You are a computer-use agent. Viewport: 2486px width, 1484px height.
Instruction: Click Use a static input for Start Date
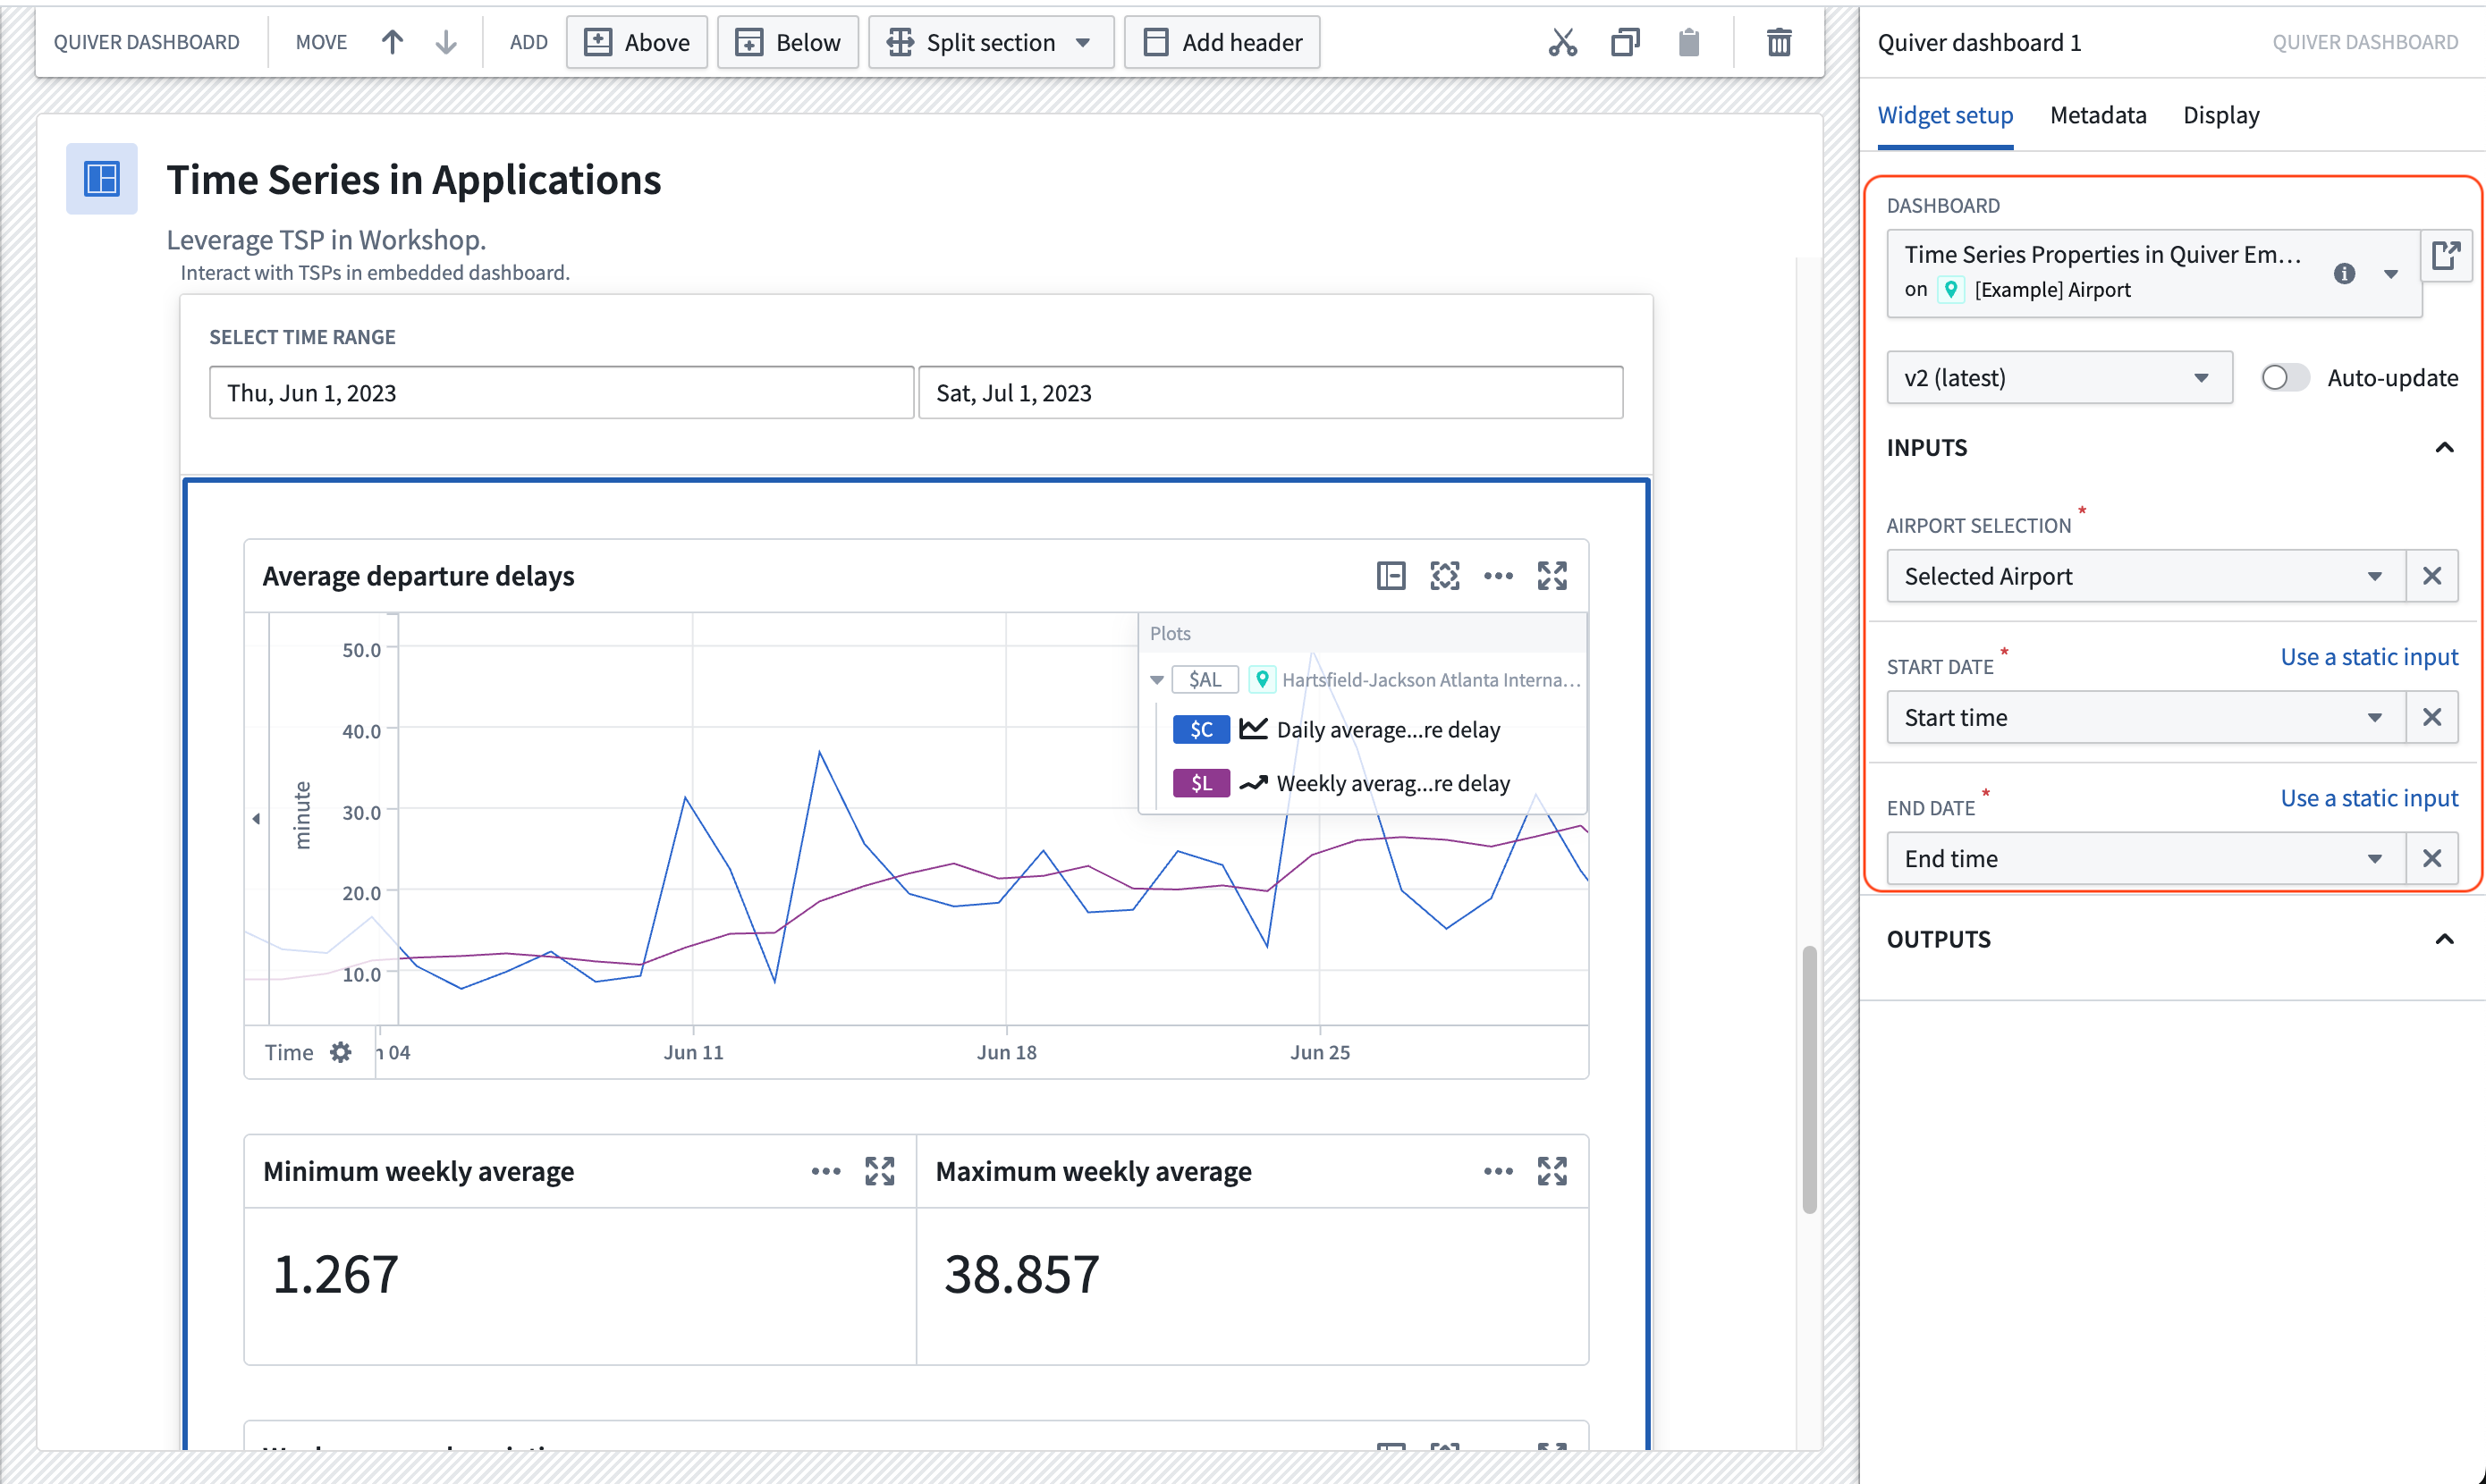(x=2368, y=657)
